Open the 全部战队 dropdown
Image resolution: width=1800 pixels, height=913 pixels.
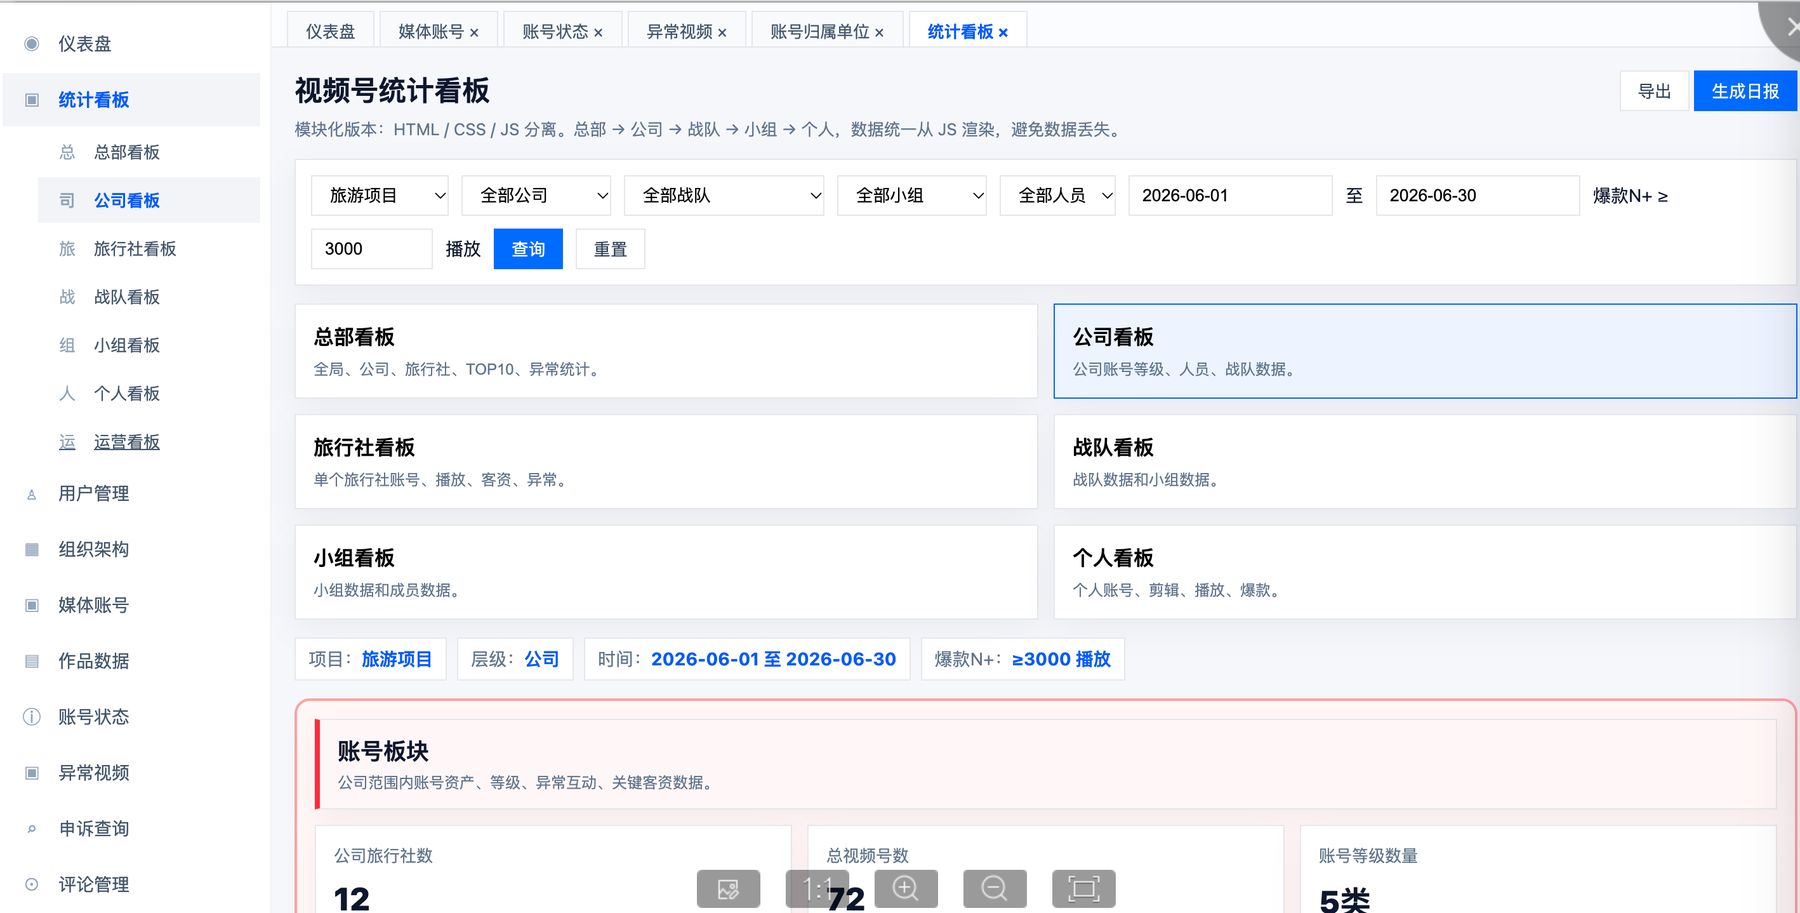(725, 196)
